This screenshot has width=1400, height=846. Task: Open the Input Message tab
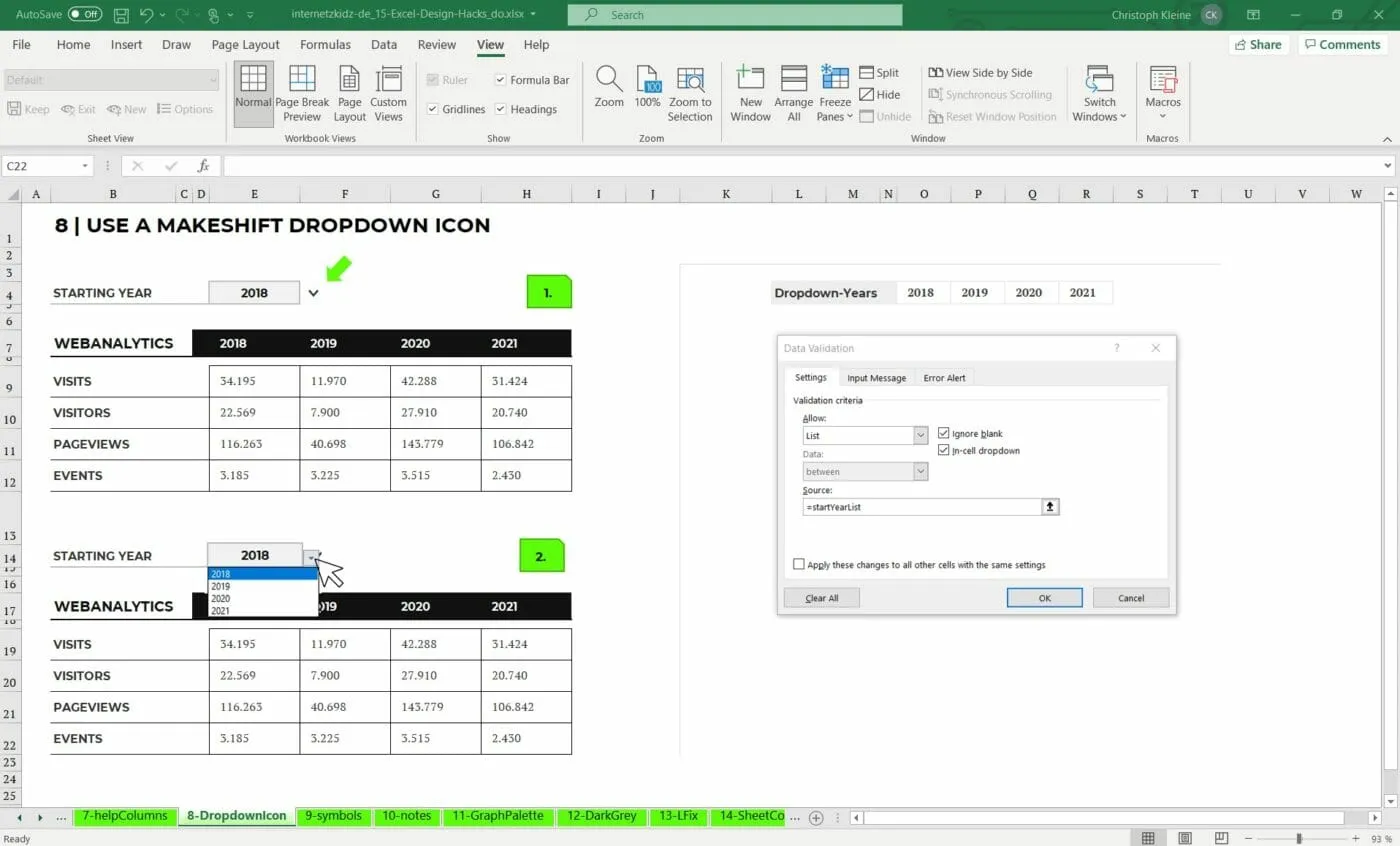pos(876,377)
